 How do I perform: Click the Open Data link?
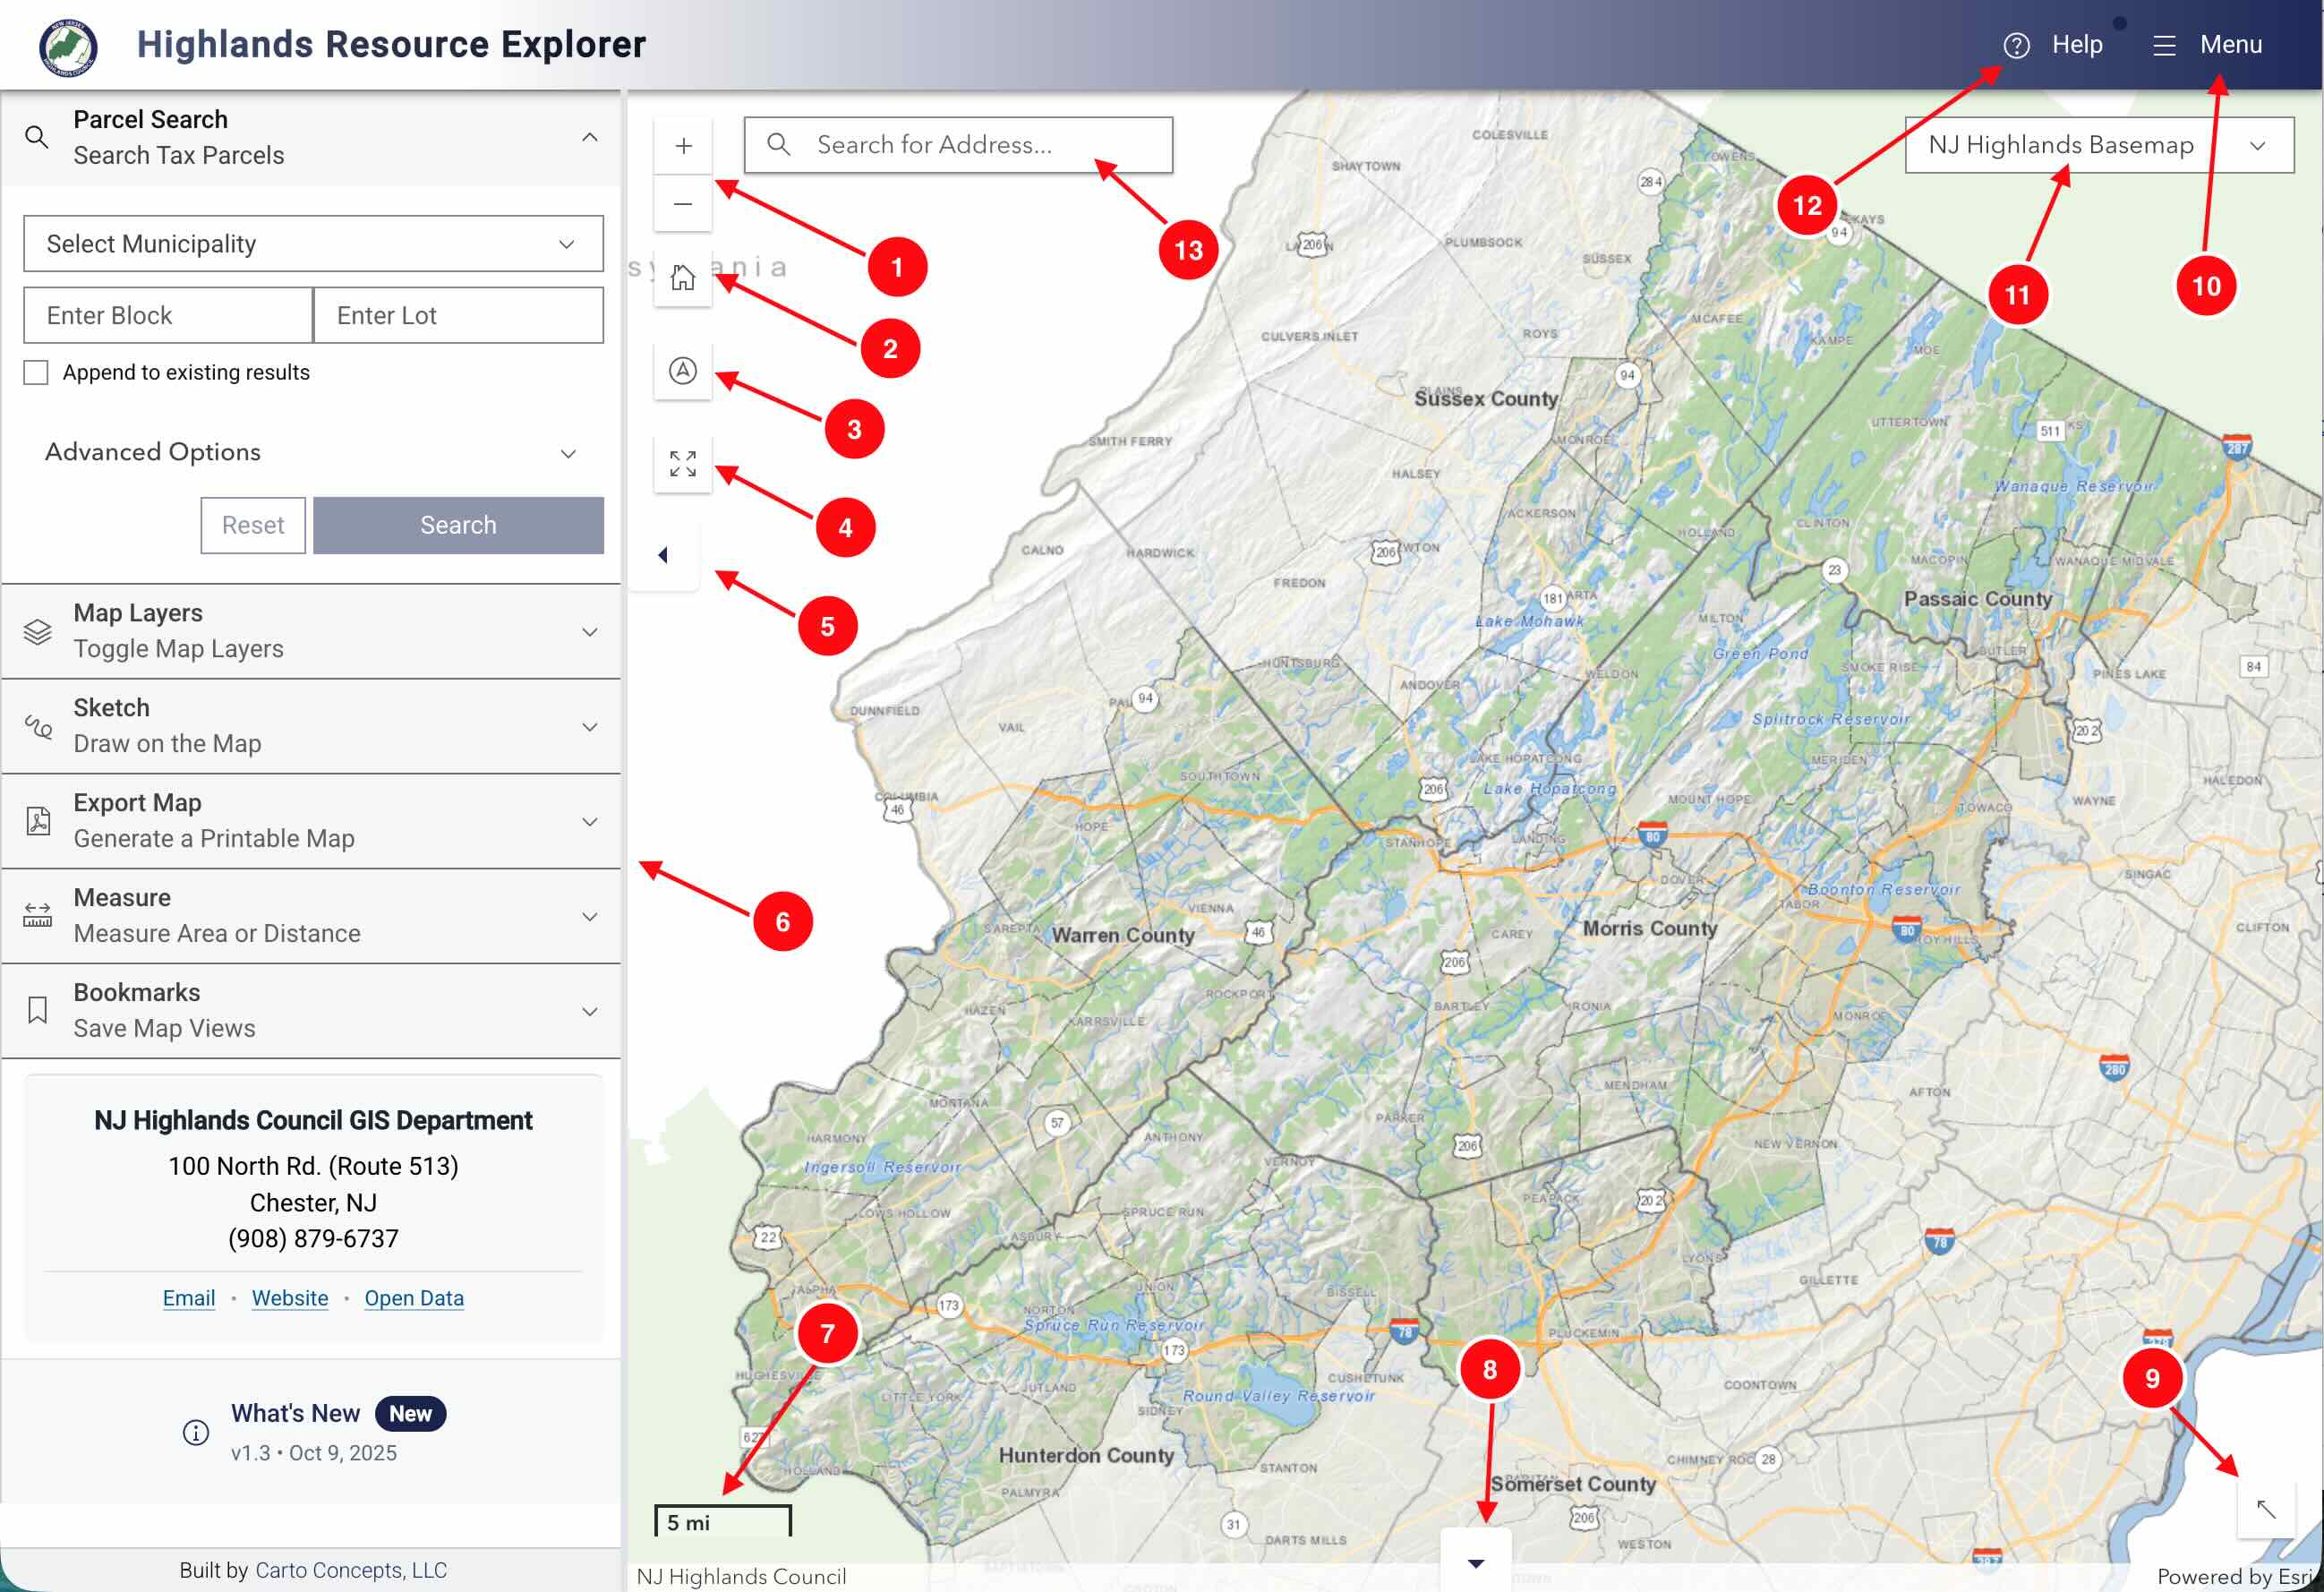[414, 1298]
